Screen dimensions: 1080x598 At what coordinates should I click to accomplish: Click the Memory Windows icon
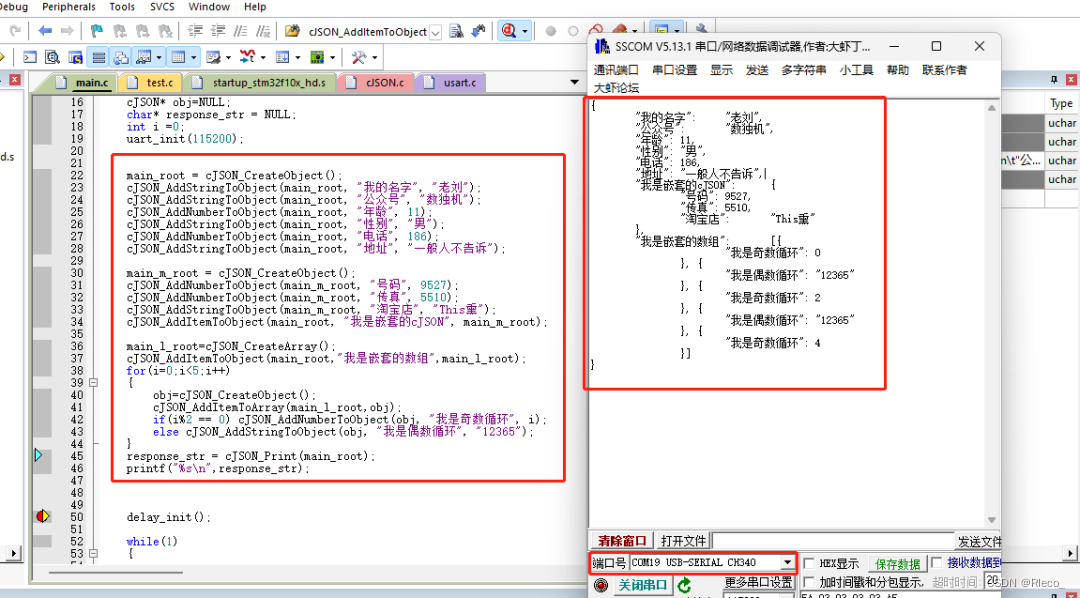point(178,57)
